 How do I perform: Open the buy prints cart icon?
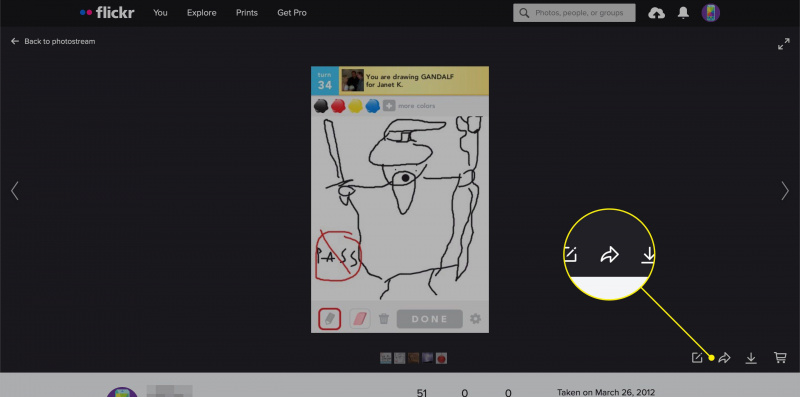pyautogui.click(x=780, y=358)
